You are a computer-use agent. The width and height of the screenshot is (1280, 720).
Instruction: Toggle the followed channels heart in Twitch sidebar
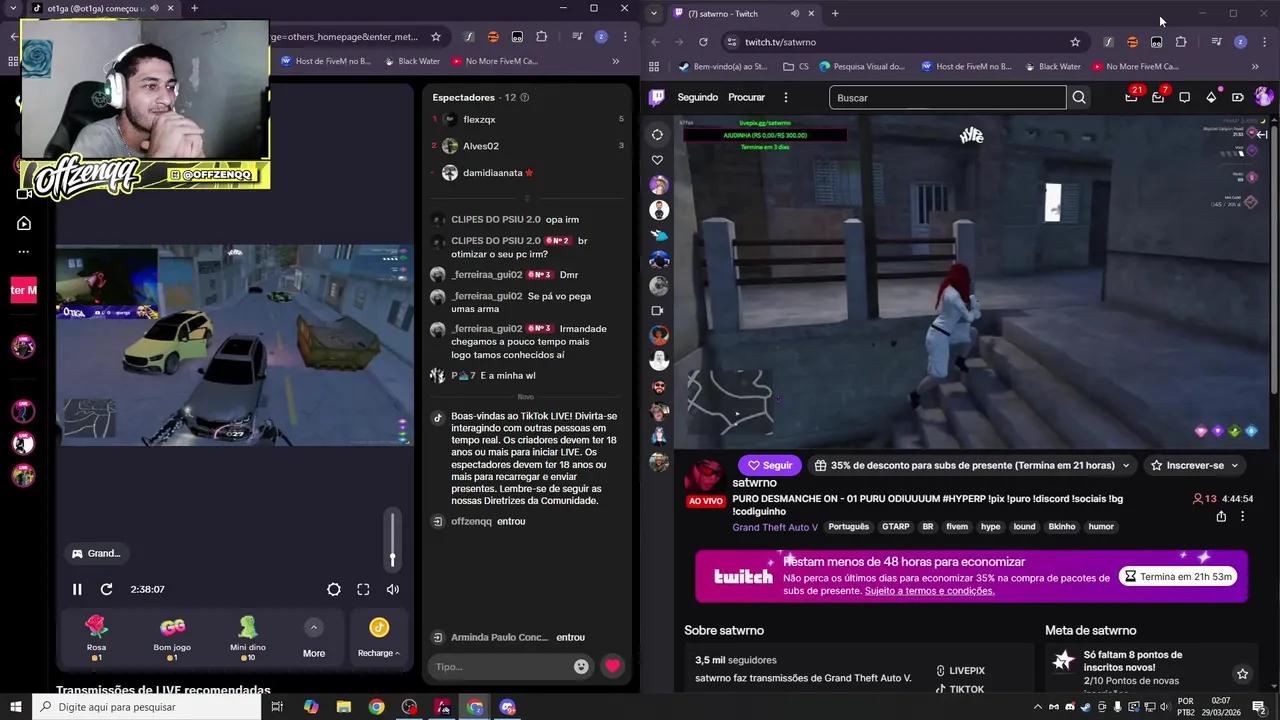tap(657, 160)
